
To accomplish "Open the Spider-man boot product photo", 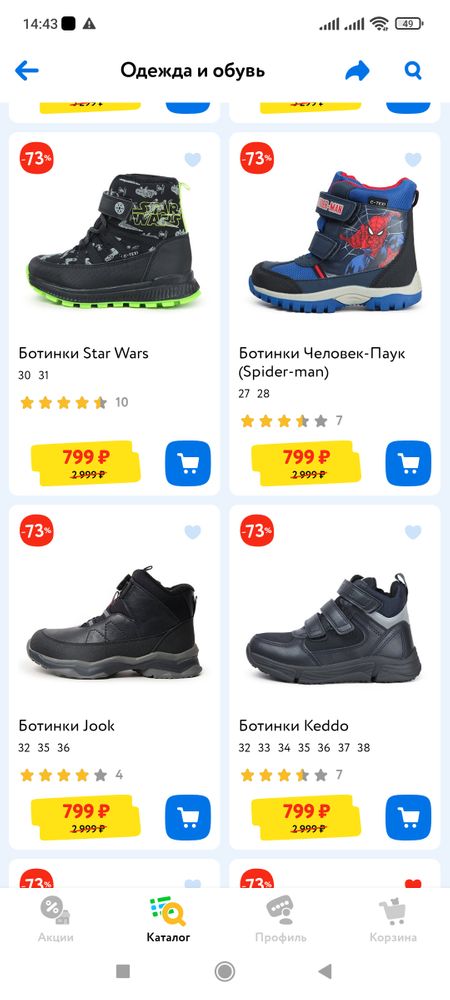I will point(335,240).
